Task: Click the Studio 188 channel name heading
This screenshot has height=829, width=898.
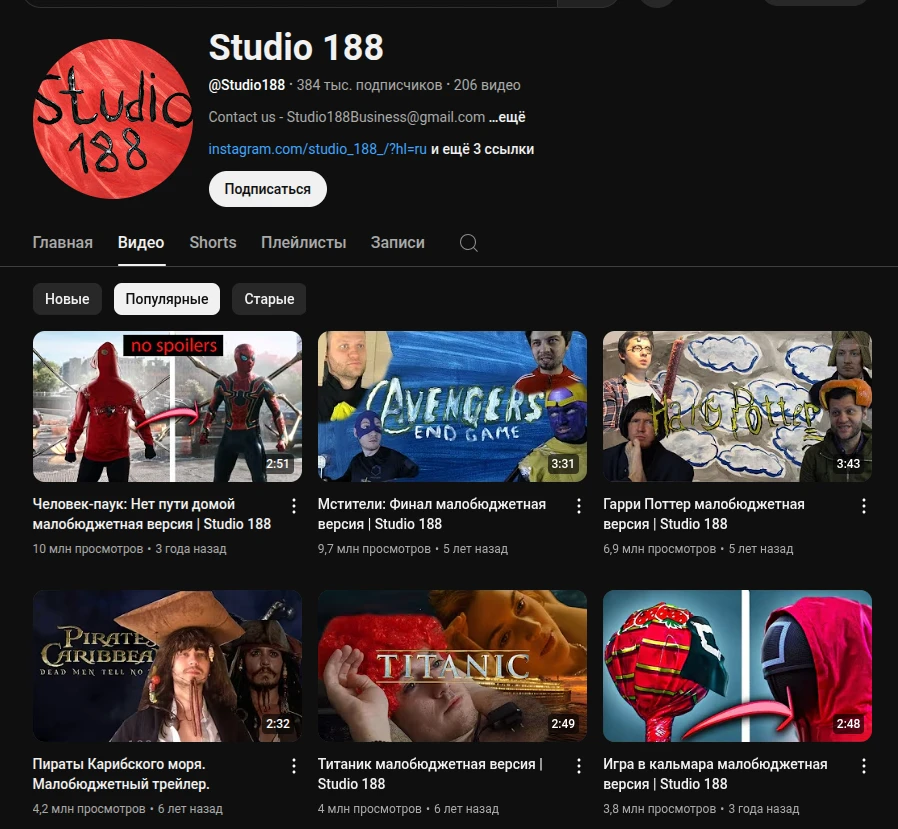Action: pos(296,47)
